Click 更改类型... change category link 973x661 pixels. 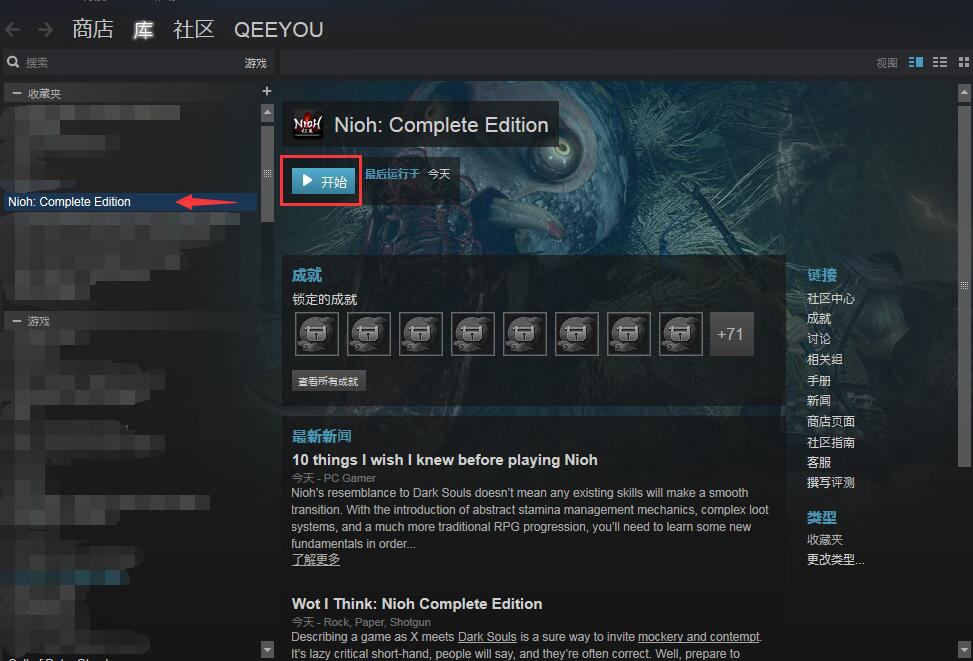pyautogui.click(x=835, y=559)
